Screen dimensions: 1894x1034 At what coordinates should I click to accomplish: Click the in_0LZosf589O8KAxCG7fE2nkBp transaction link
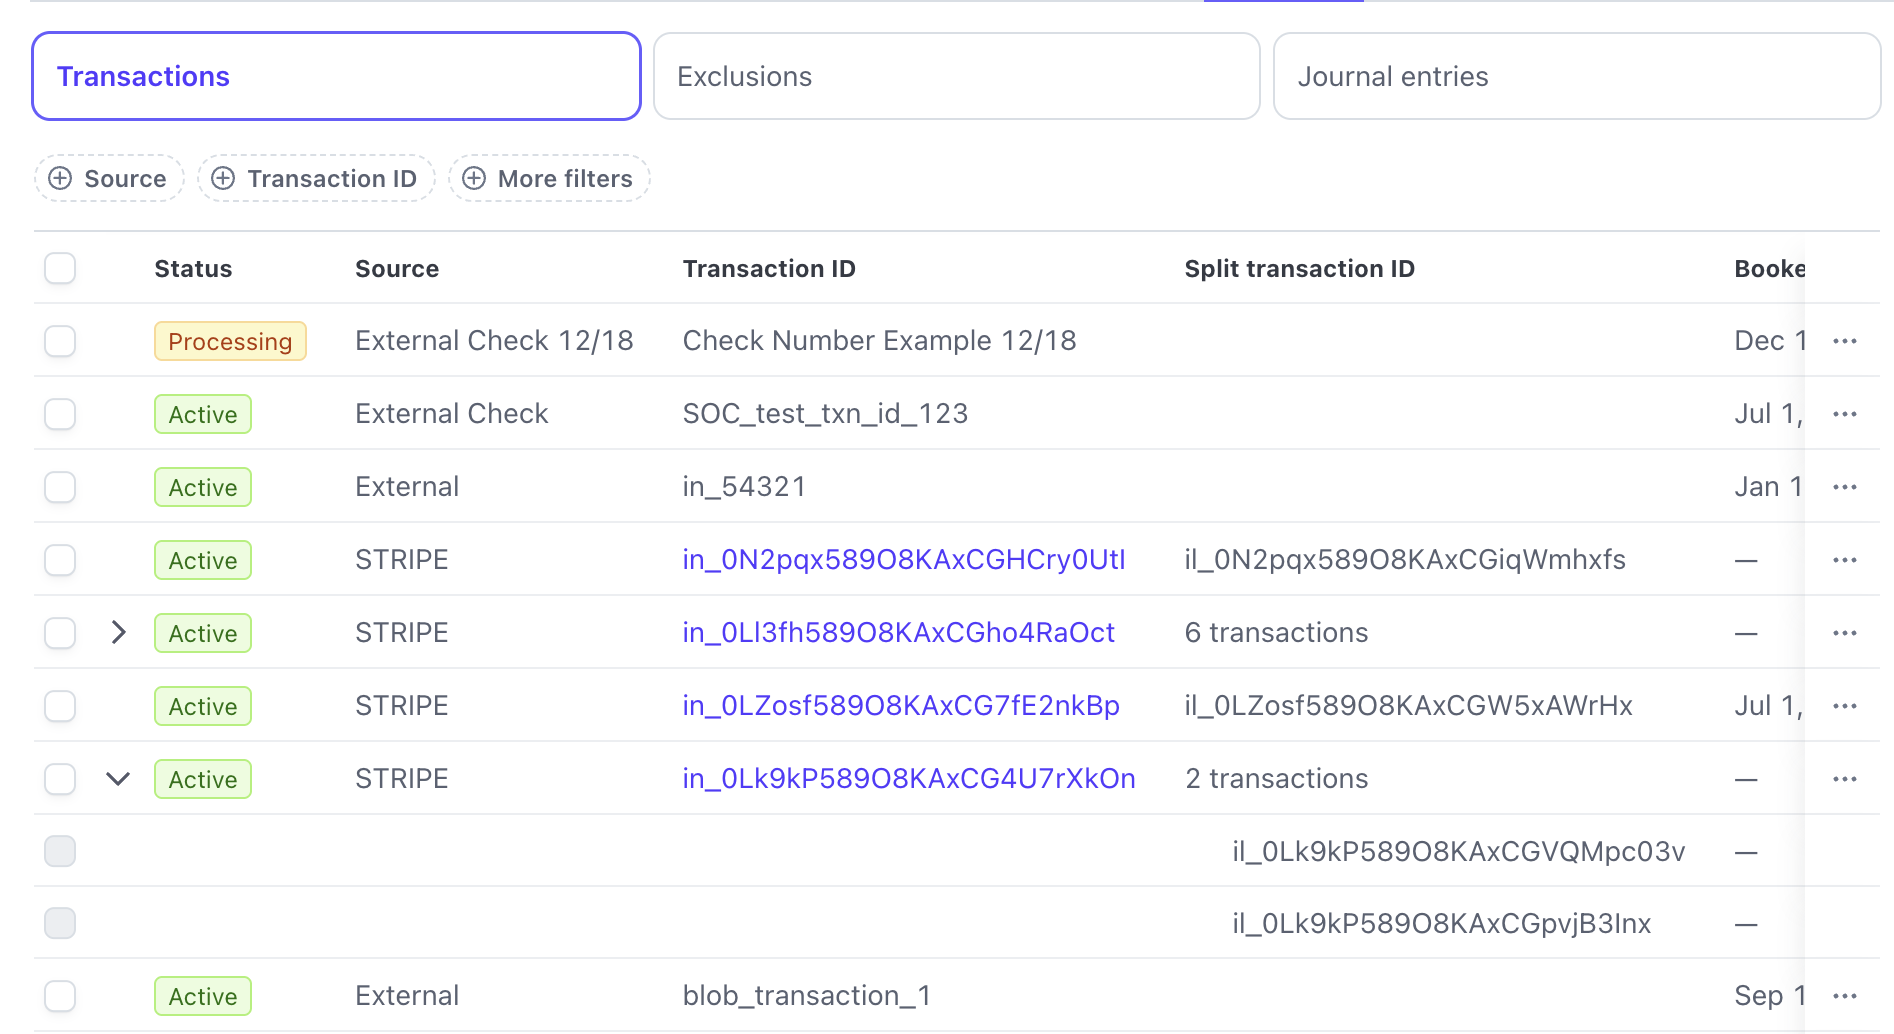pos(900,705)
